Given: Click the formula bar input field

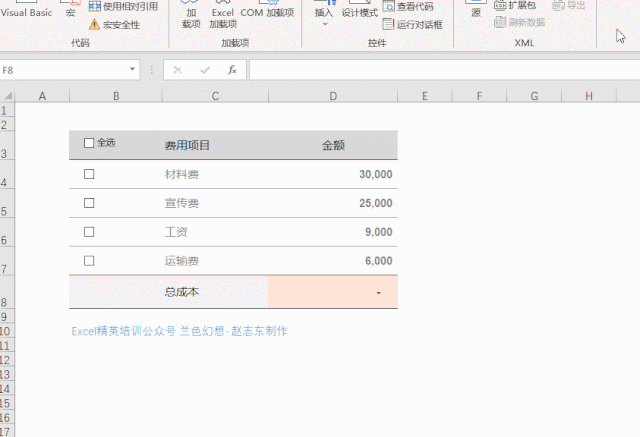Looking at the screenshot, I should (440, 70).
